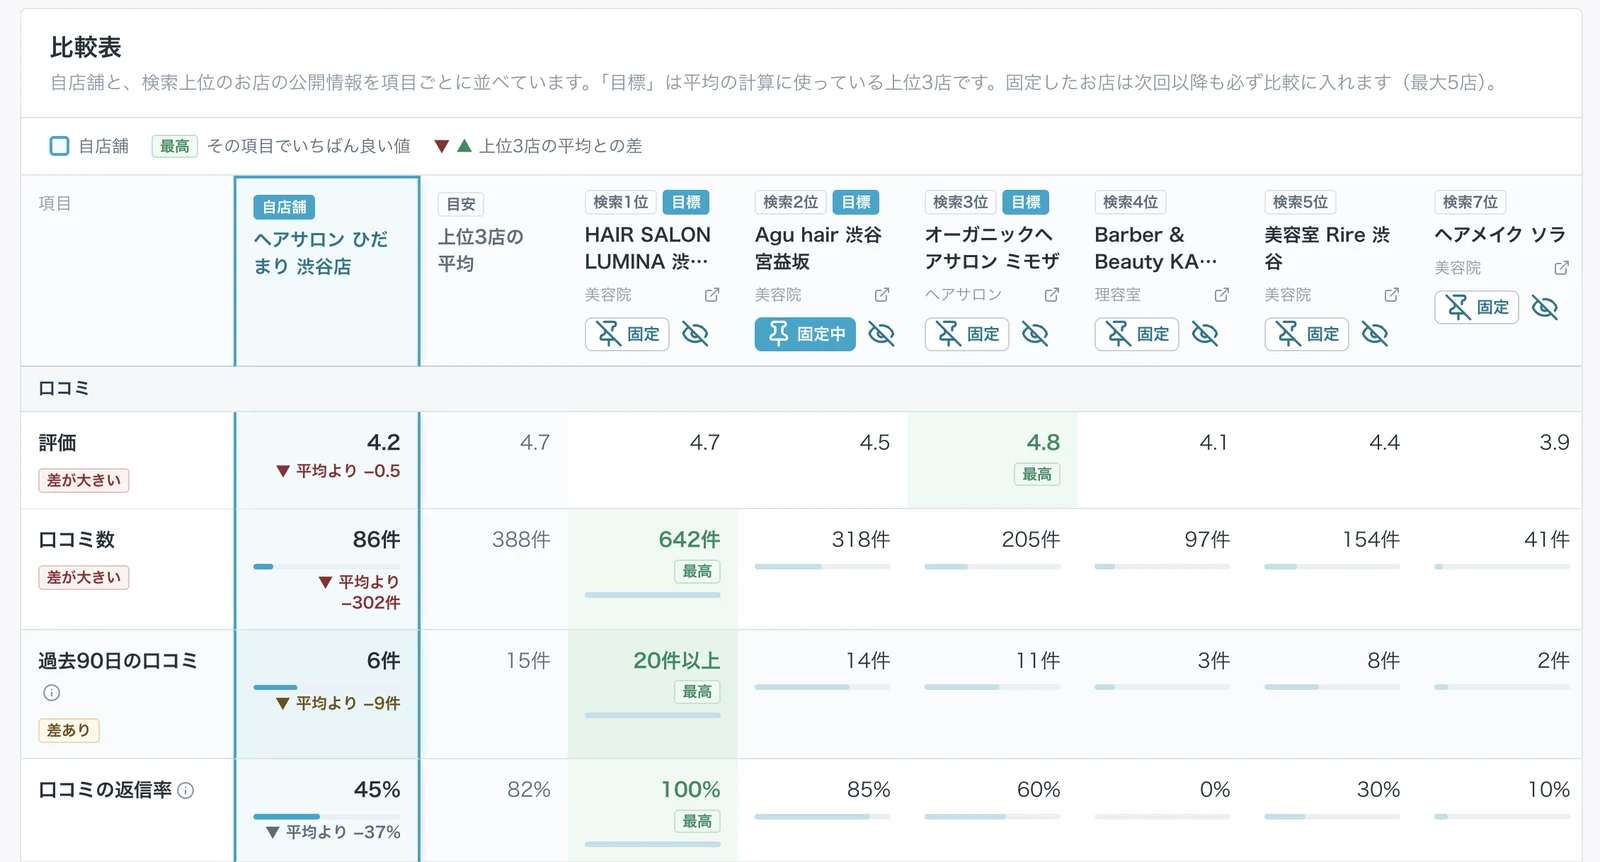
Task: Hide Agu hair 渋谷宮益坂 column
Action: click(881, 334)
